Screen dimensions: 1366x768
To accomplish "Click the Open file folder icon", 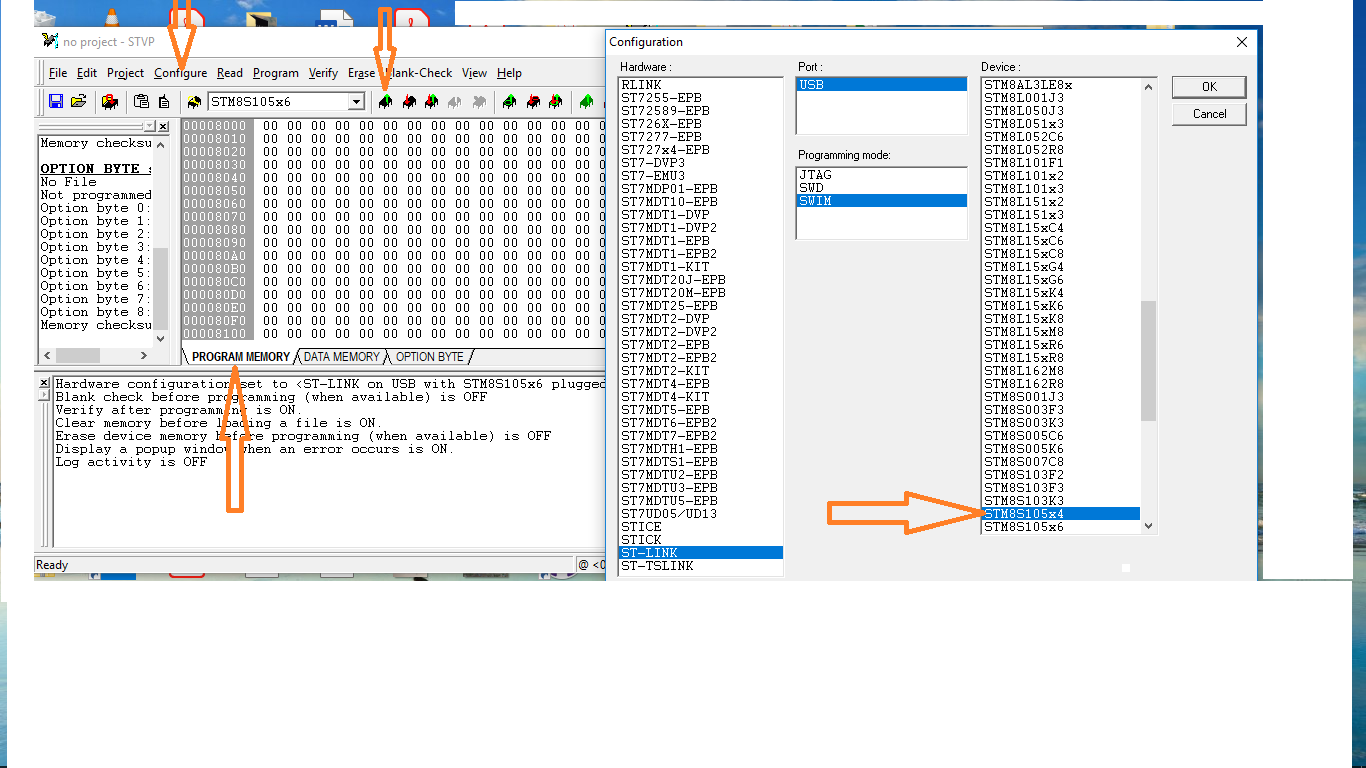I will (79, 101).
